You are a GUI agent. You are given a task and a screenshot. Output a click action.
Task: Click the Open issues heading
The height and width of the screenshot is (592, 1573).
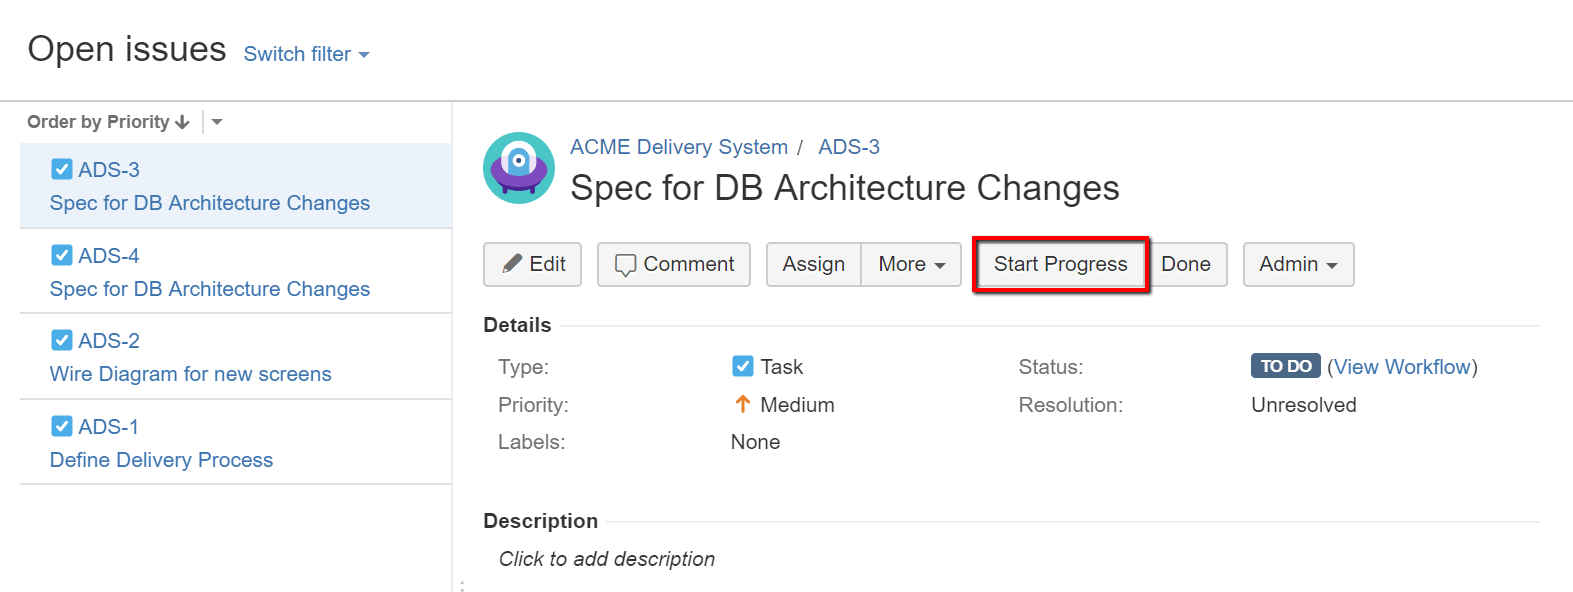point(127,49)
